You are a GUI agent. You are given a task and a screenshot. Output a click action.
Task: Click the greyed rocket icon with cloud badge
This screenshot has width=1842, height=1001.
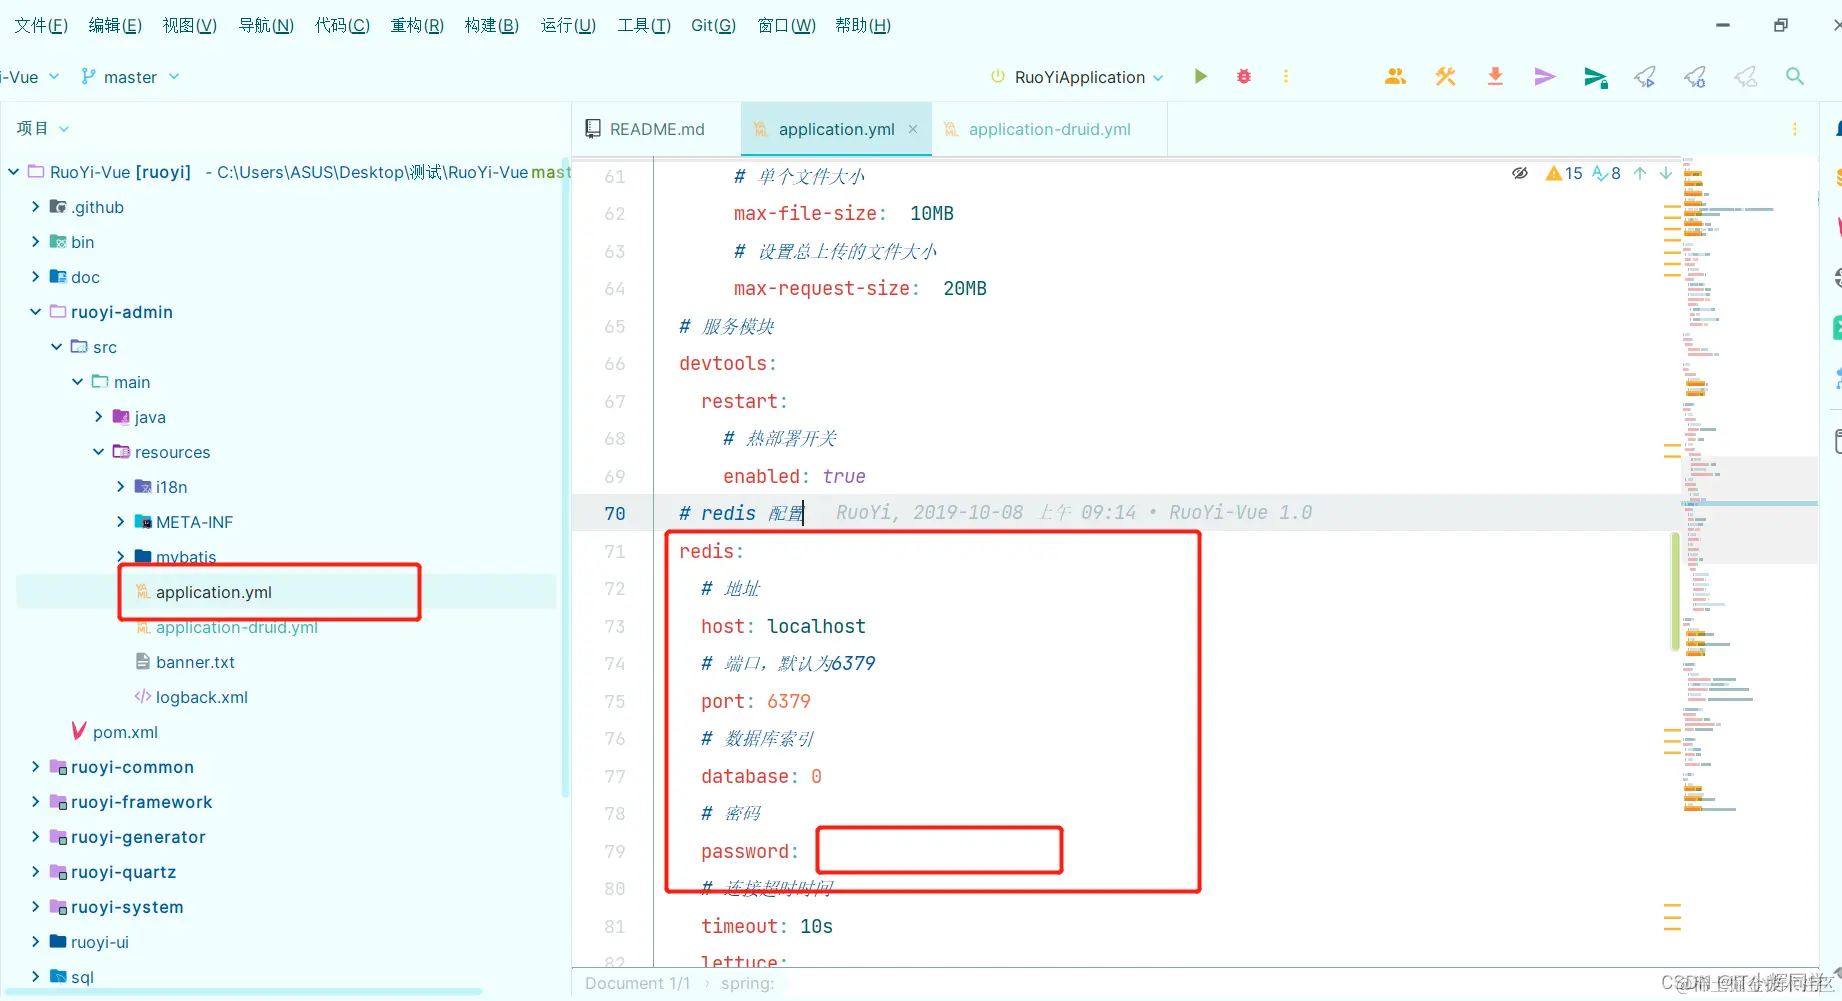[1745, 77]
